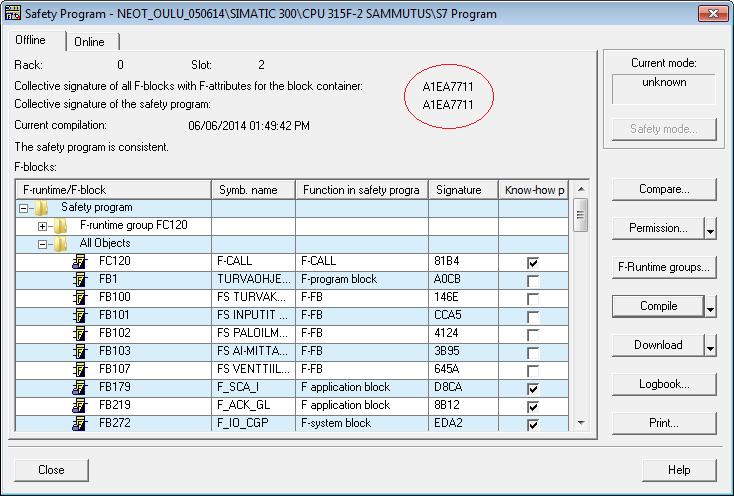Uncheck know-how protection for FB219
The image size is (734, 496).
click(533, 406)
